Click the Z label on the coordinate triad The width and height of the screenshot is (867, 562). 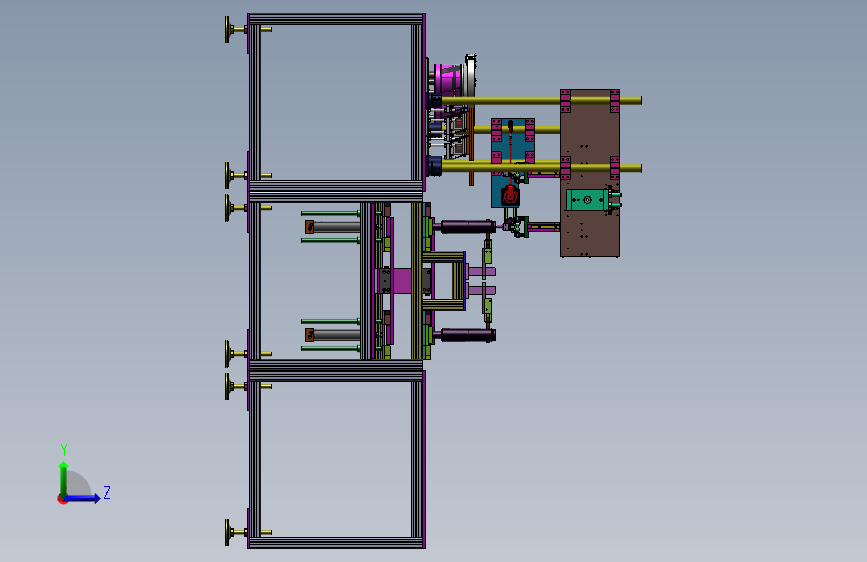tap(107, 492)
